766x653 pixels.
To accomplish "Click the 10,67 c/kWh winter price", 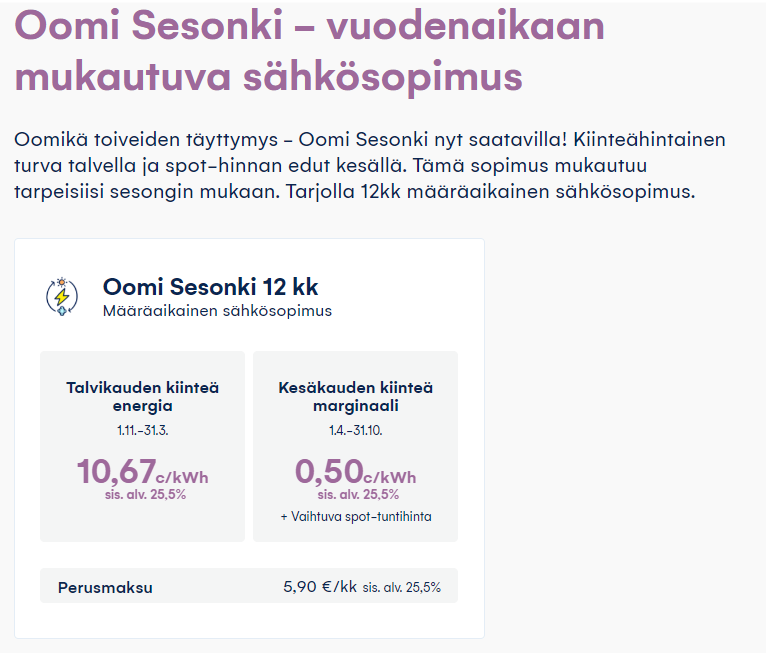I will click(x=117, y=471).
